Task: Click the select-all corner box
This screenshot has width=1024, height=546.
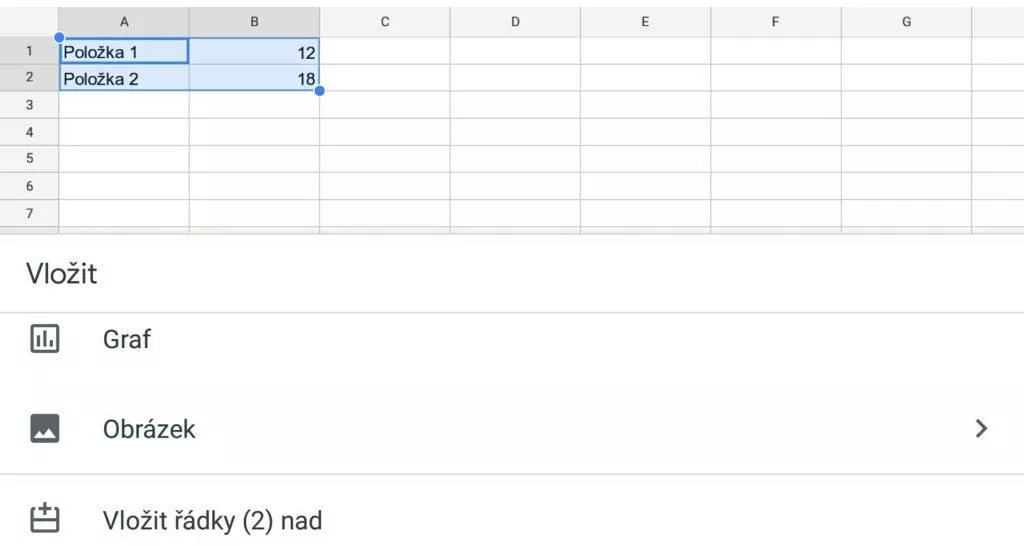Action: click(29, 22)
